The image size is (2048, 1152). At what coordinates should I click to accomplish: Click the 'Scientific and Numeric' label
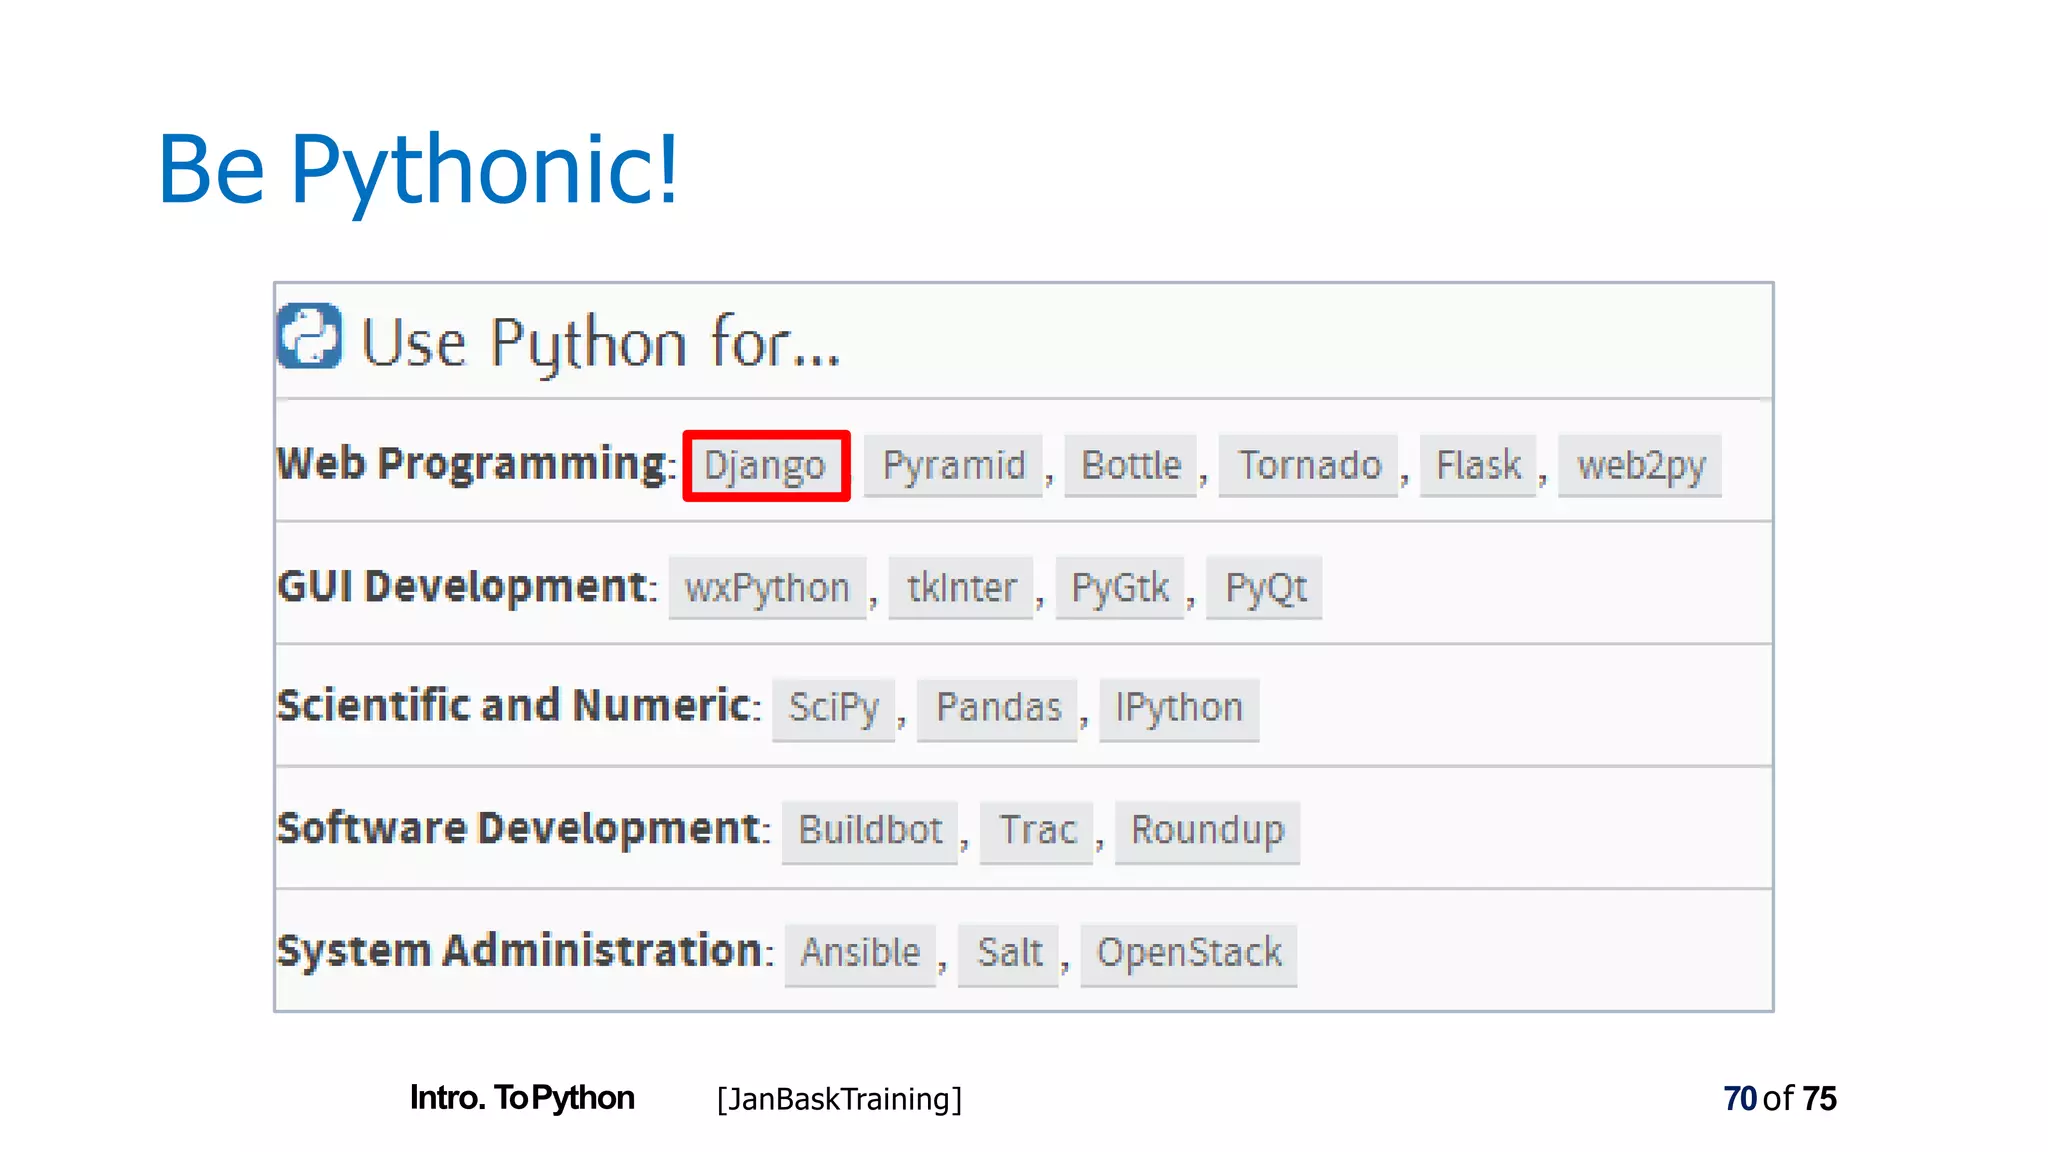(x=515, y=706)
